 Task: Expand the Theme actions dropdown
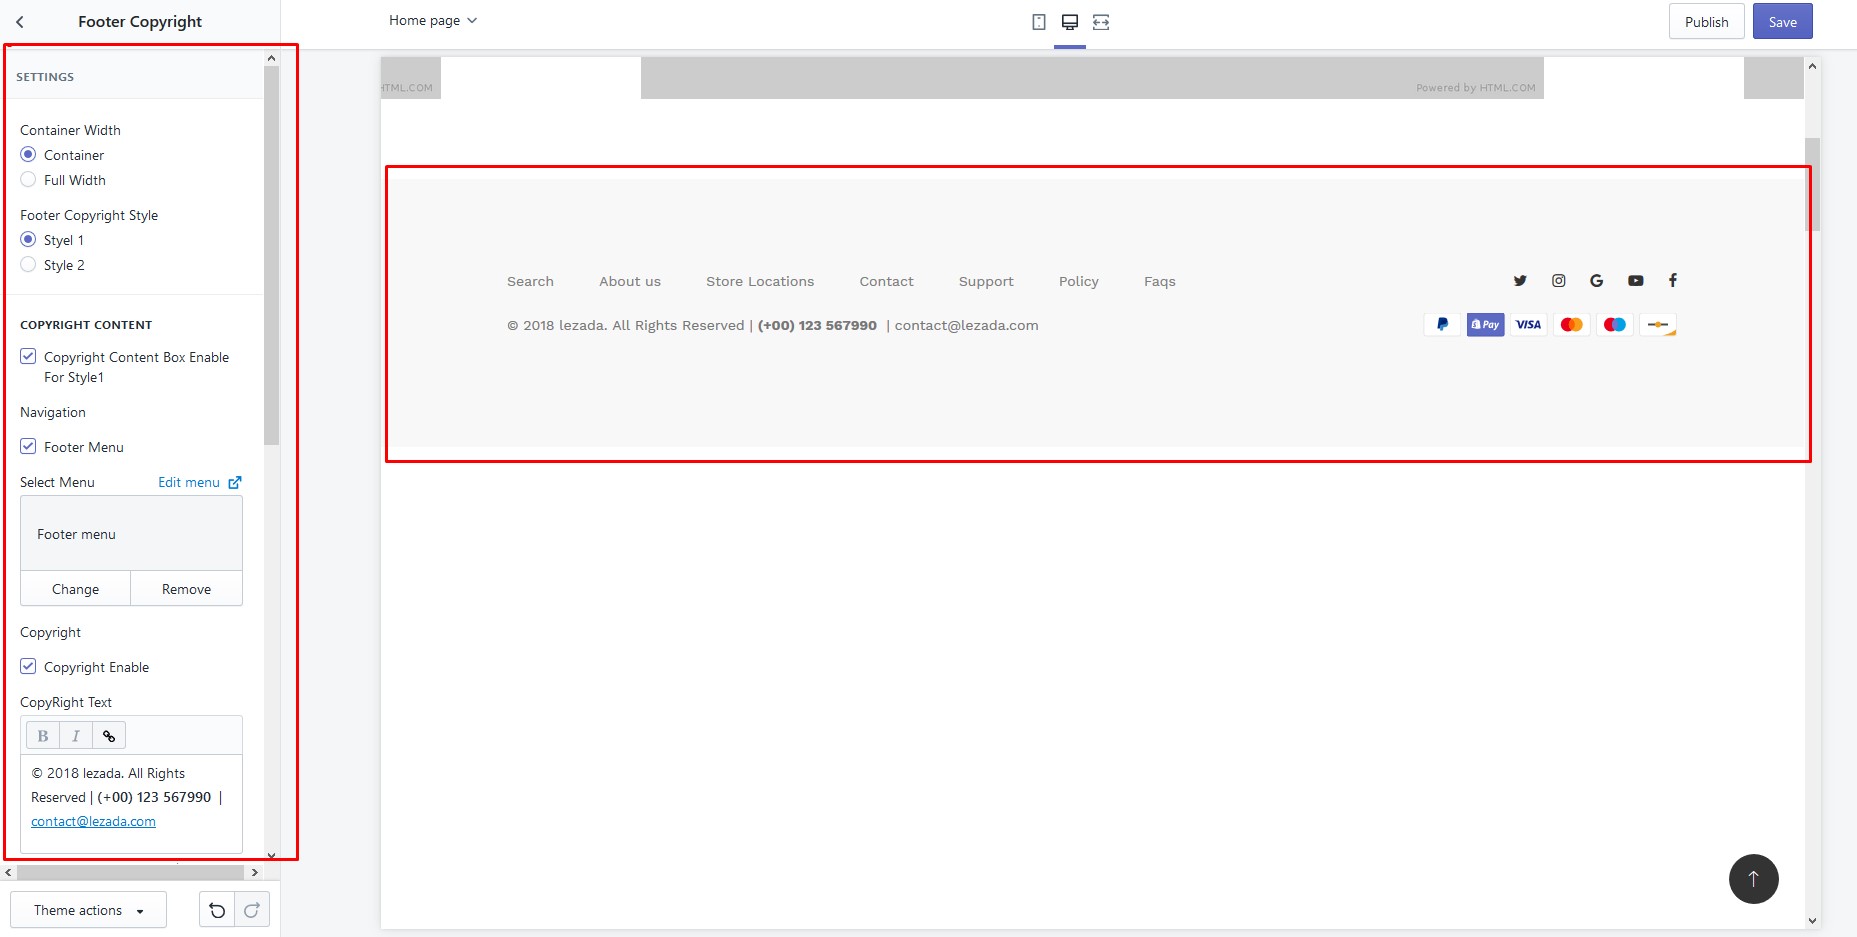(x=88, y=910)
